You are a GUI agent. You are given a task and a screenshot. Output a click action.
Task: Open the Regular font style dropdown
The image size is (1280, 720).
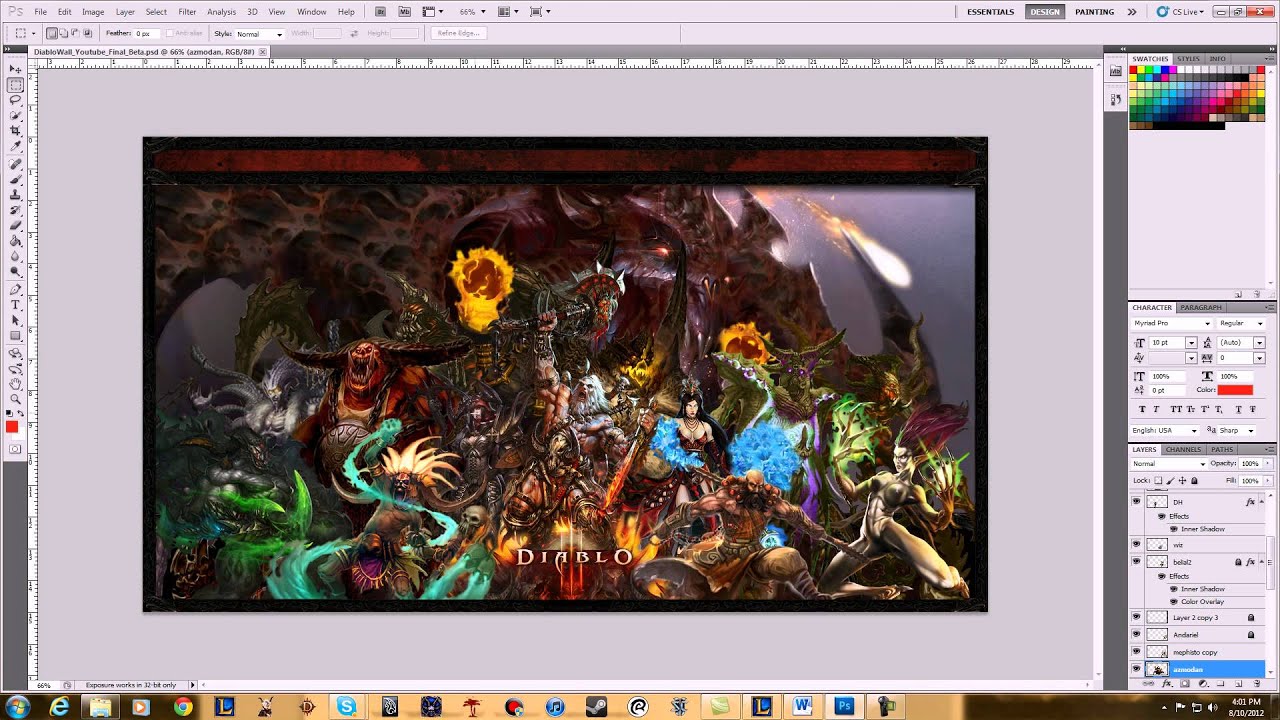tap(1241, 323)
